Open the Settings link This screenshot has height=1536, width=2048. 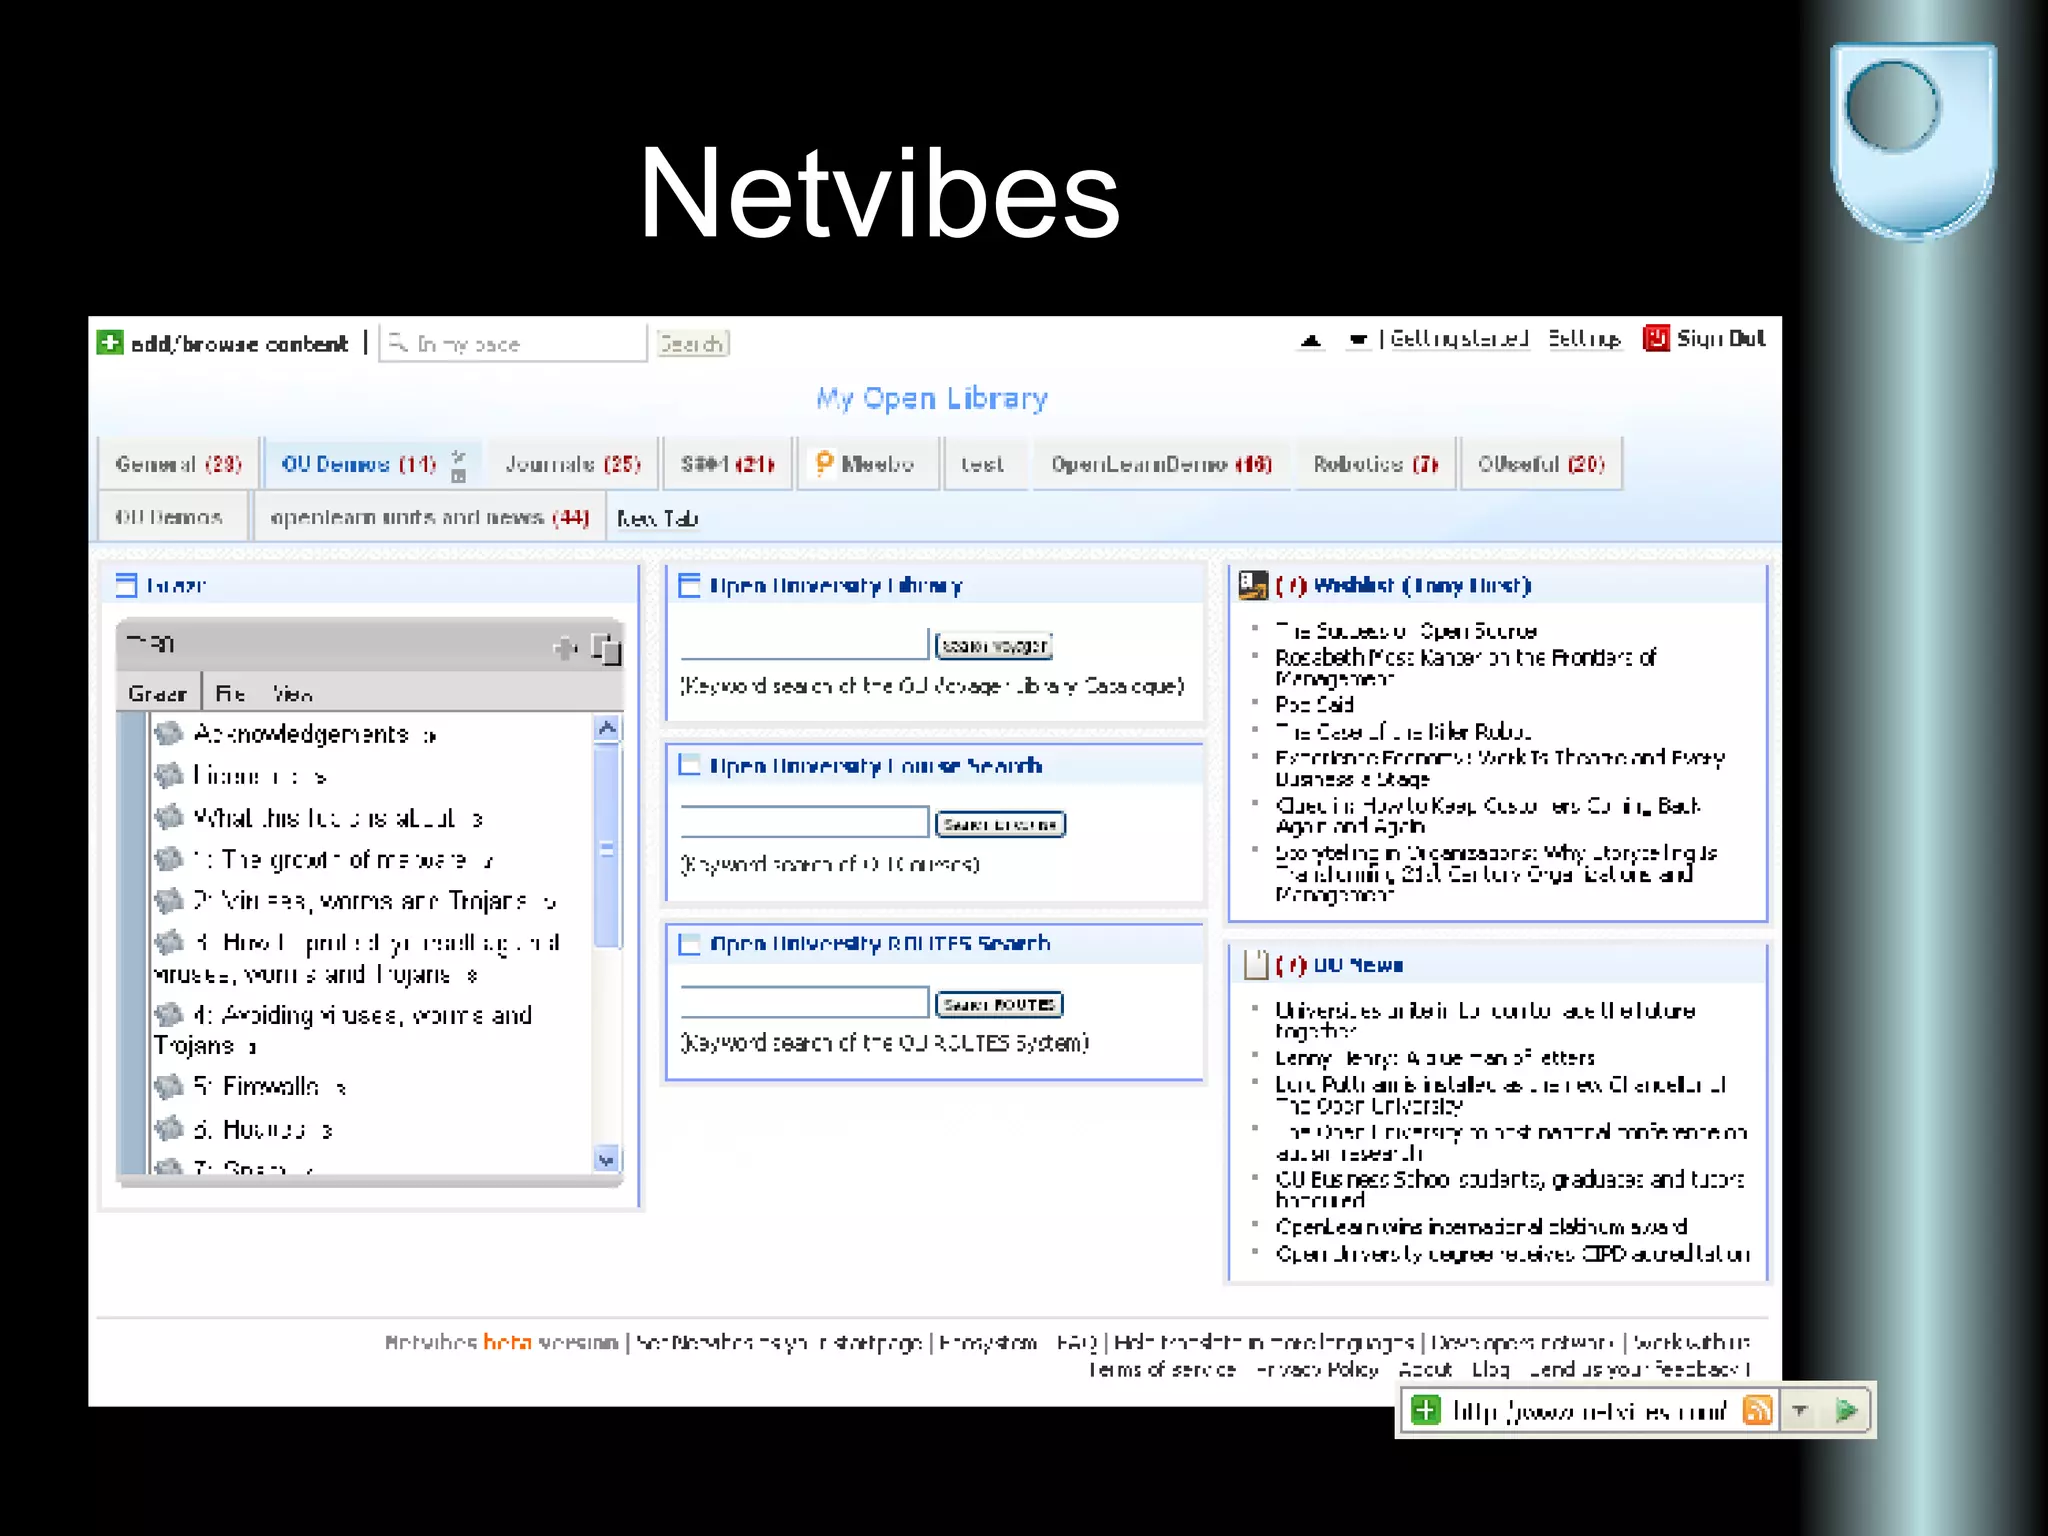1584,339
